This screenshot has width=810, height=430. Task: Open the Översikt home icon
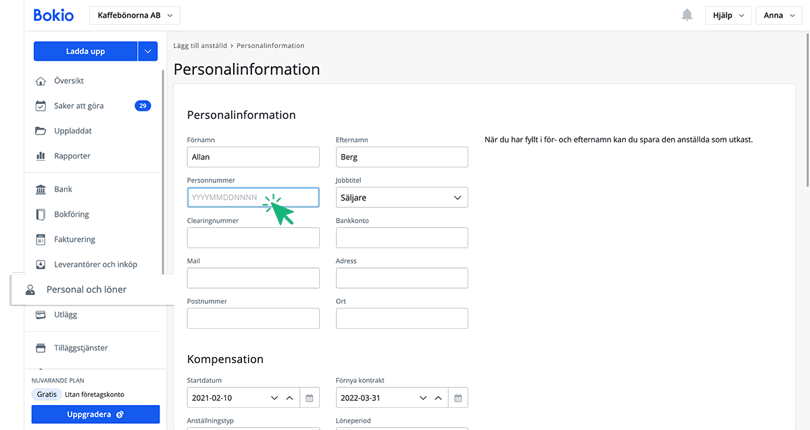tap(41, 81)
